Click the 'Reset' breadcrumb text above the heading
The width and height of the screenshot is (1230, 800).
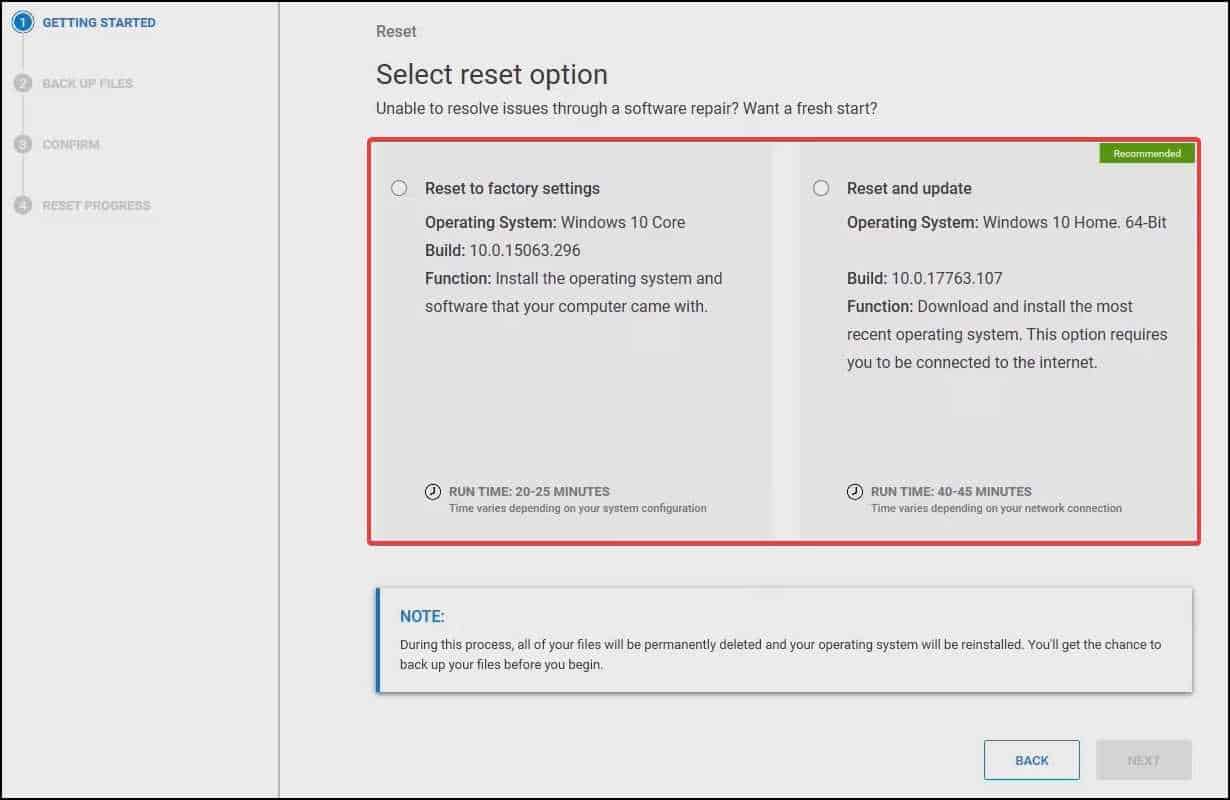point(396,31)
